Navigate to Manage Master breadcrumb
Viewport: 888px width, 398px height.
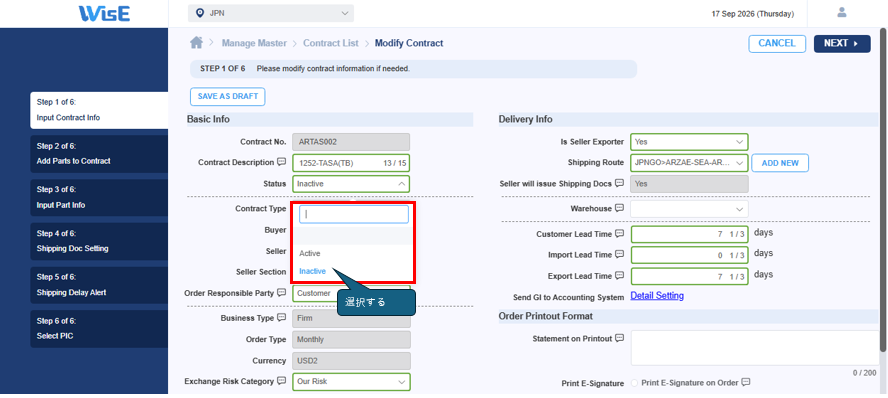click(x=254, y=43)
